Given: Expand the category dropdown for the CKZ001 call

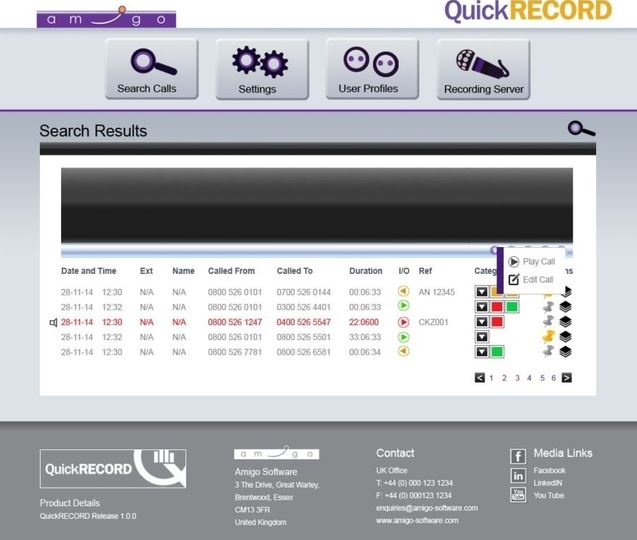Looking at the screenshot, I should (482, 322).
